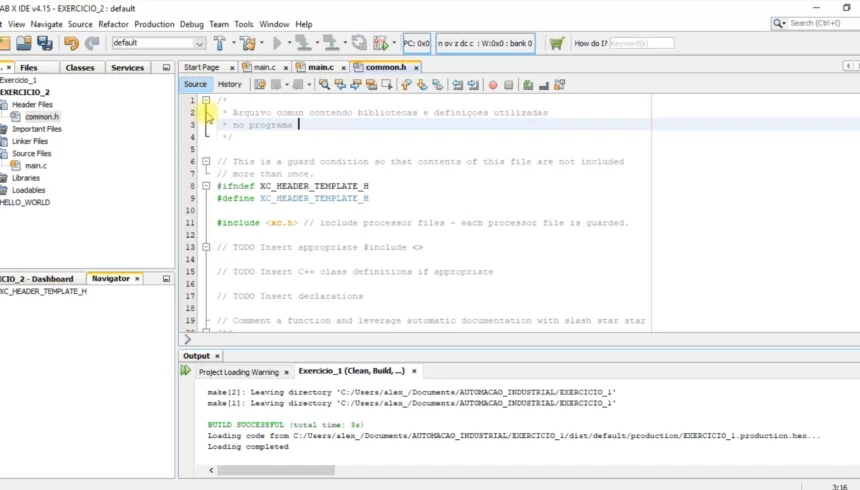
Task: Click the Re-run green arrows in Output
Action: click(185, 370)
